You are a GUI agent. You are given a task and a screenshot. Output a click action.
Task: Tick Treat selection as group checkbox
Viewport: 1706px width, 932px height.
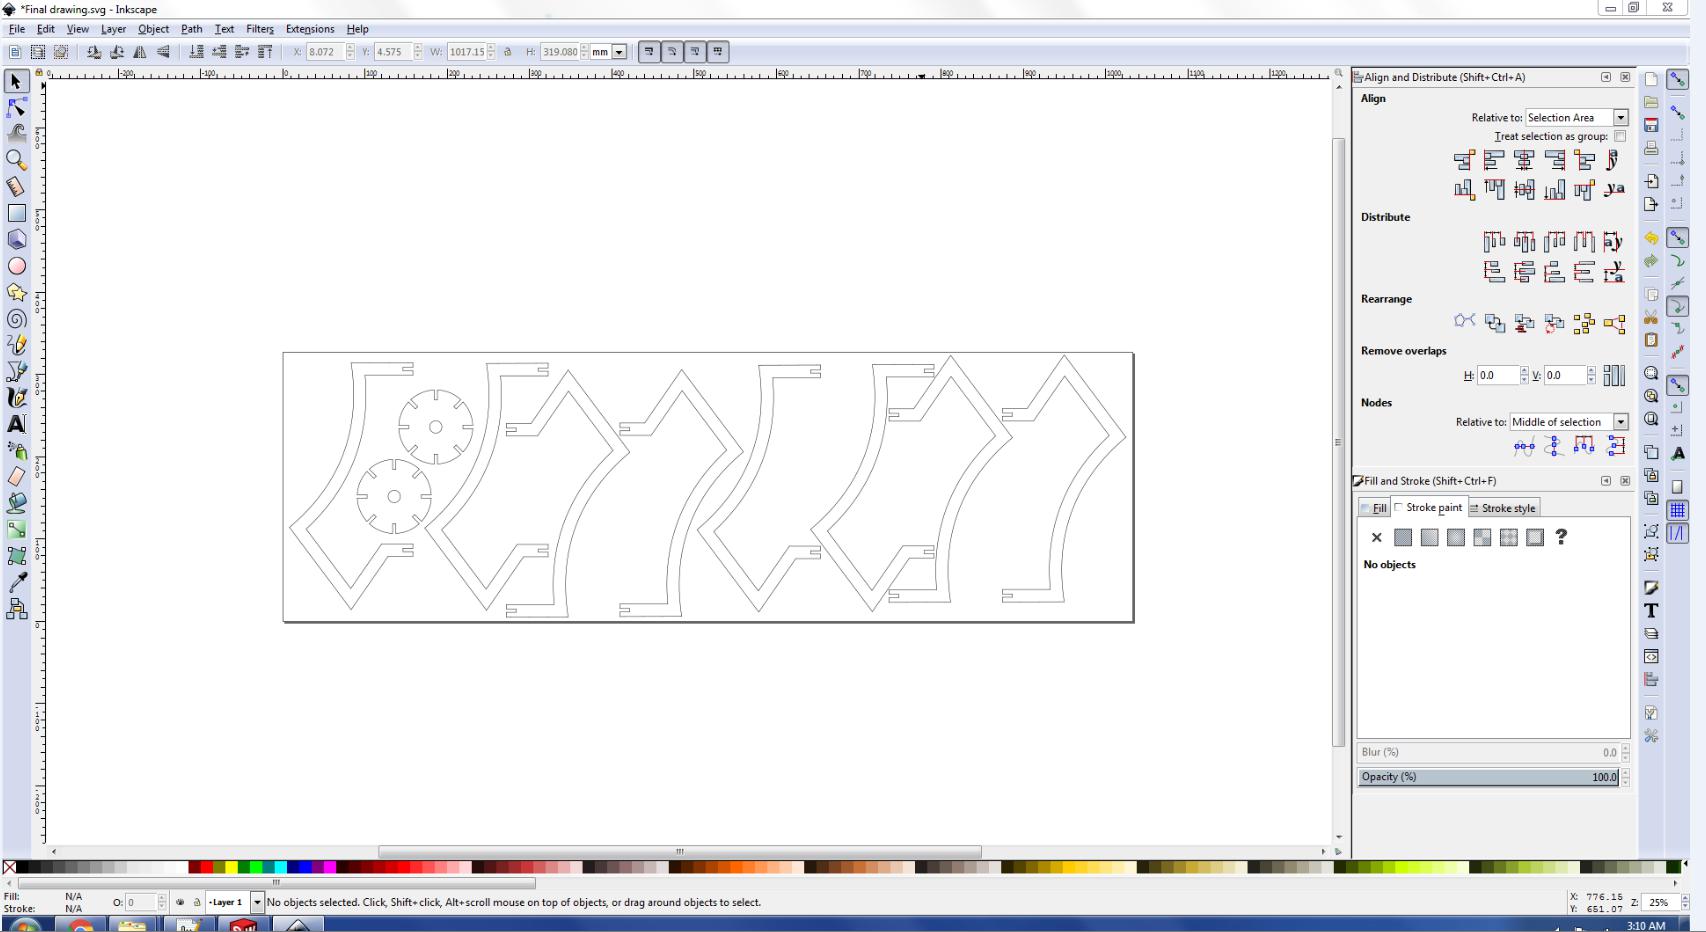click(1620, 136)
